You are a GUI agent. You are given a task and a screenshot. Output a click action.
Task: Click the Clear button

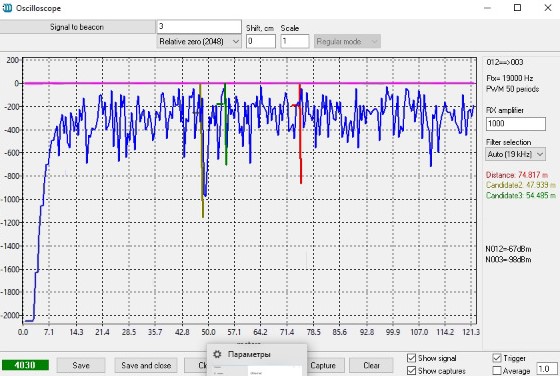click(x=371, y=365)
